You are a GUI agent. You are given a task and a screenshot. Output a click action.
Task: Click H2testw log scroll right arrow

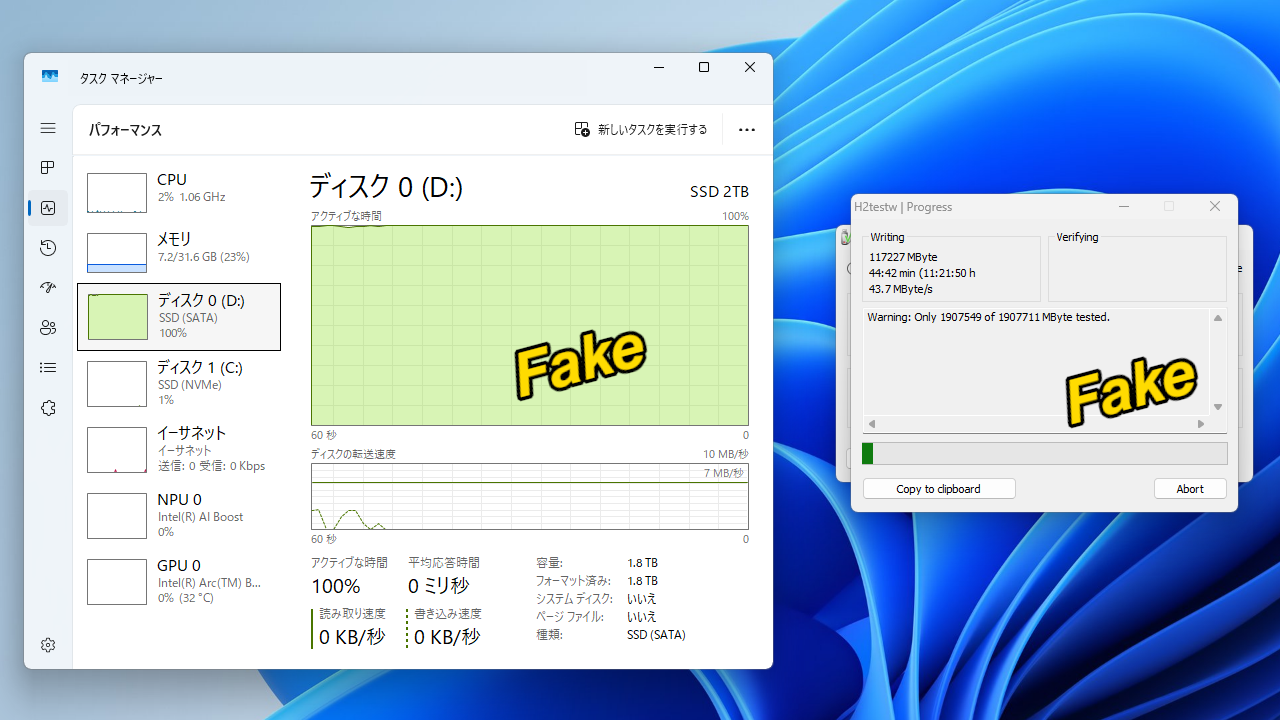point(1202,424)
